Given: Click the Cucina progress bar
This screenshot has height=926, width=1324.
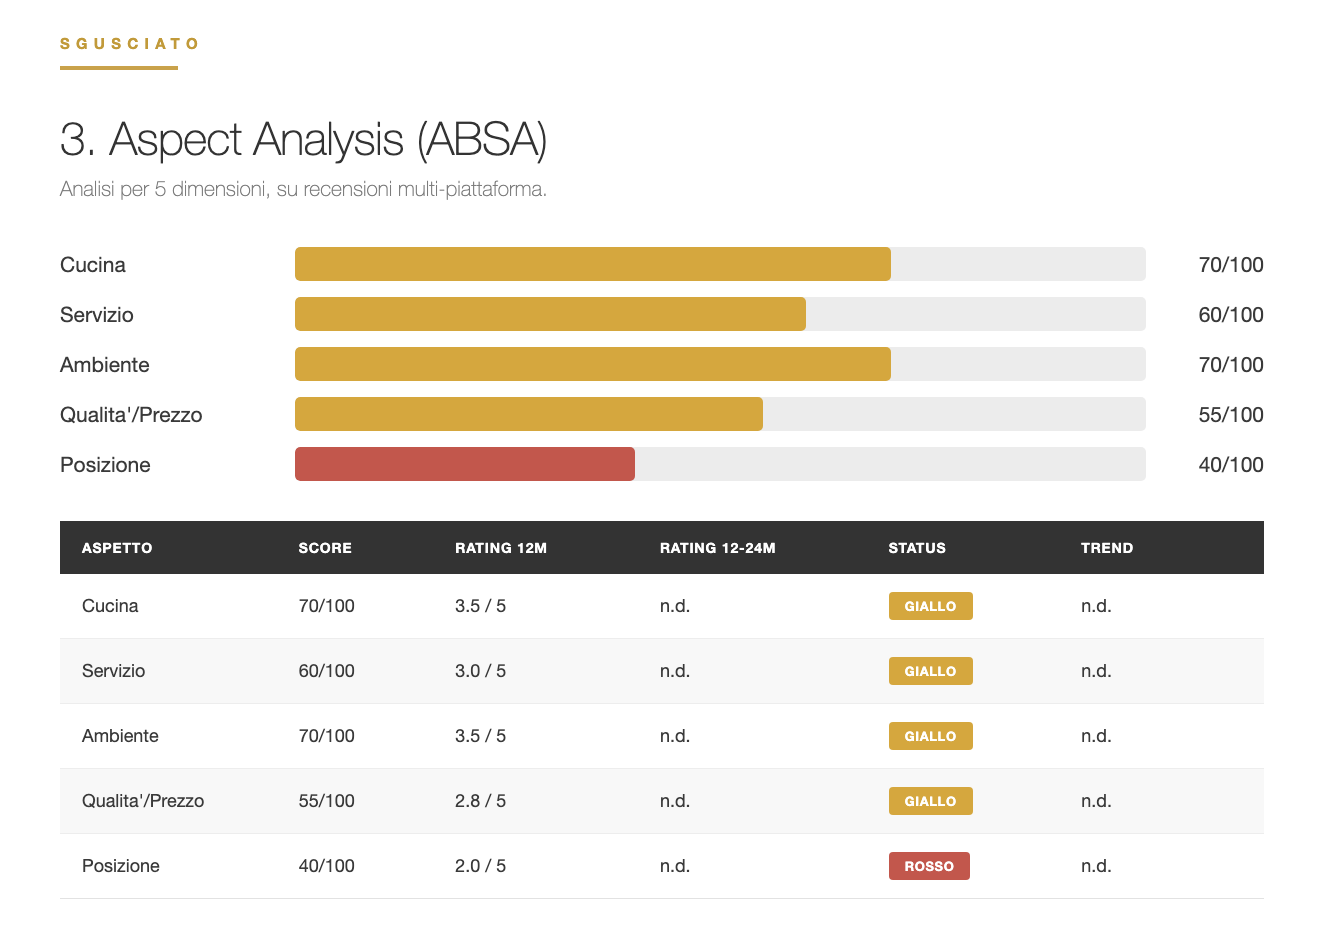Looking at the screenshot, I should tap(720, 264).
